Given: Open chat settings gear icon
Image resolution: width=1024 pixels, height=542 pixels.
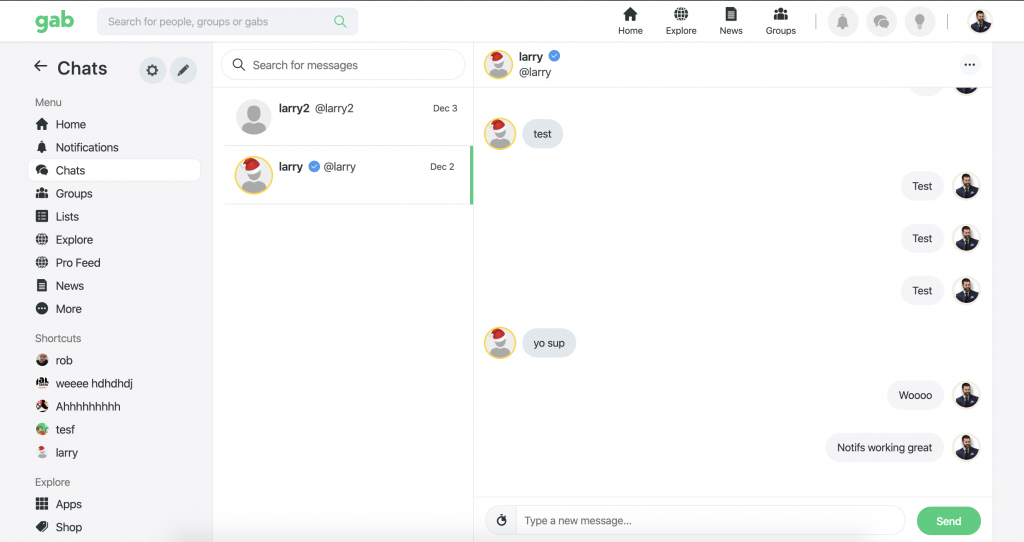Looking at the screenshot, I should [x=152, y=70].
